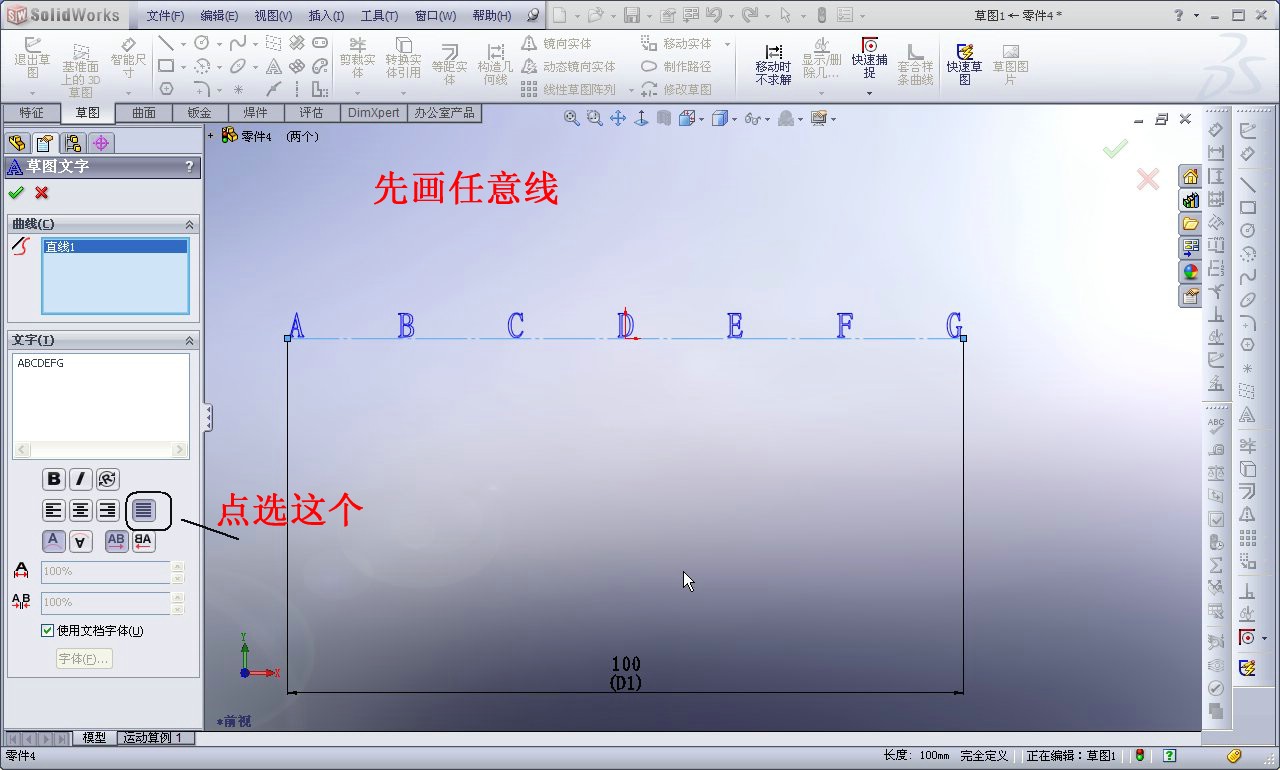The height and width of the screenshot is (770, 1280).
Task: Open the 工具(T) menu
Action: (379, 16)
